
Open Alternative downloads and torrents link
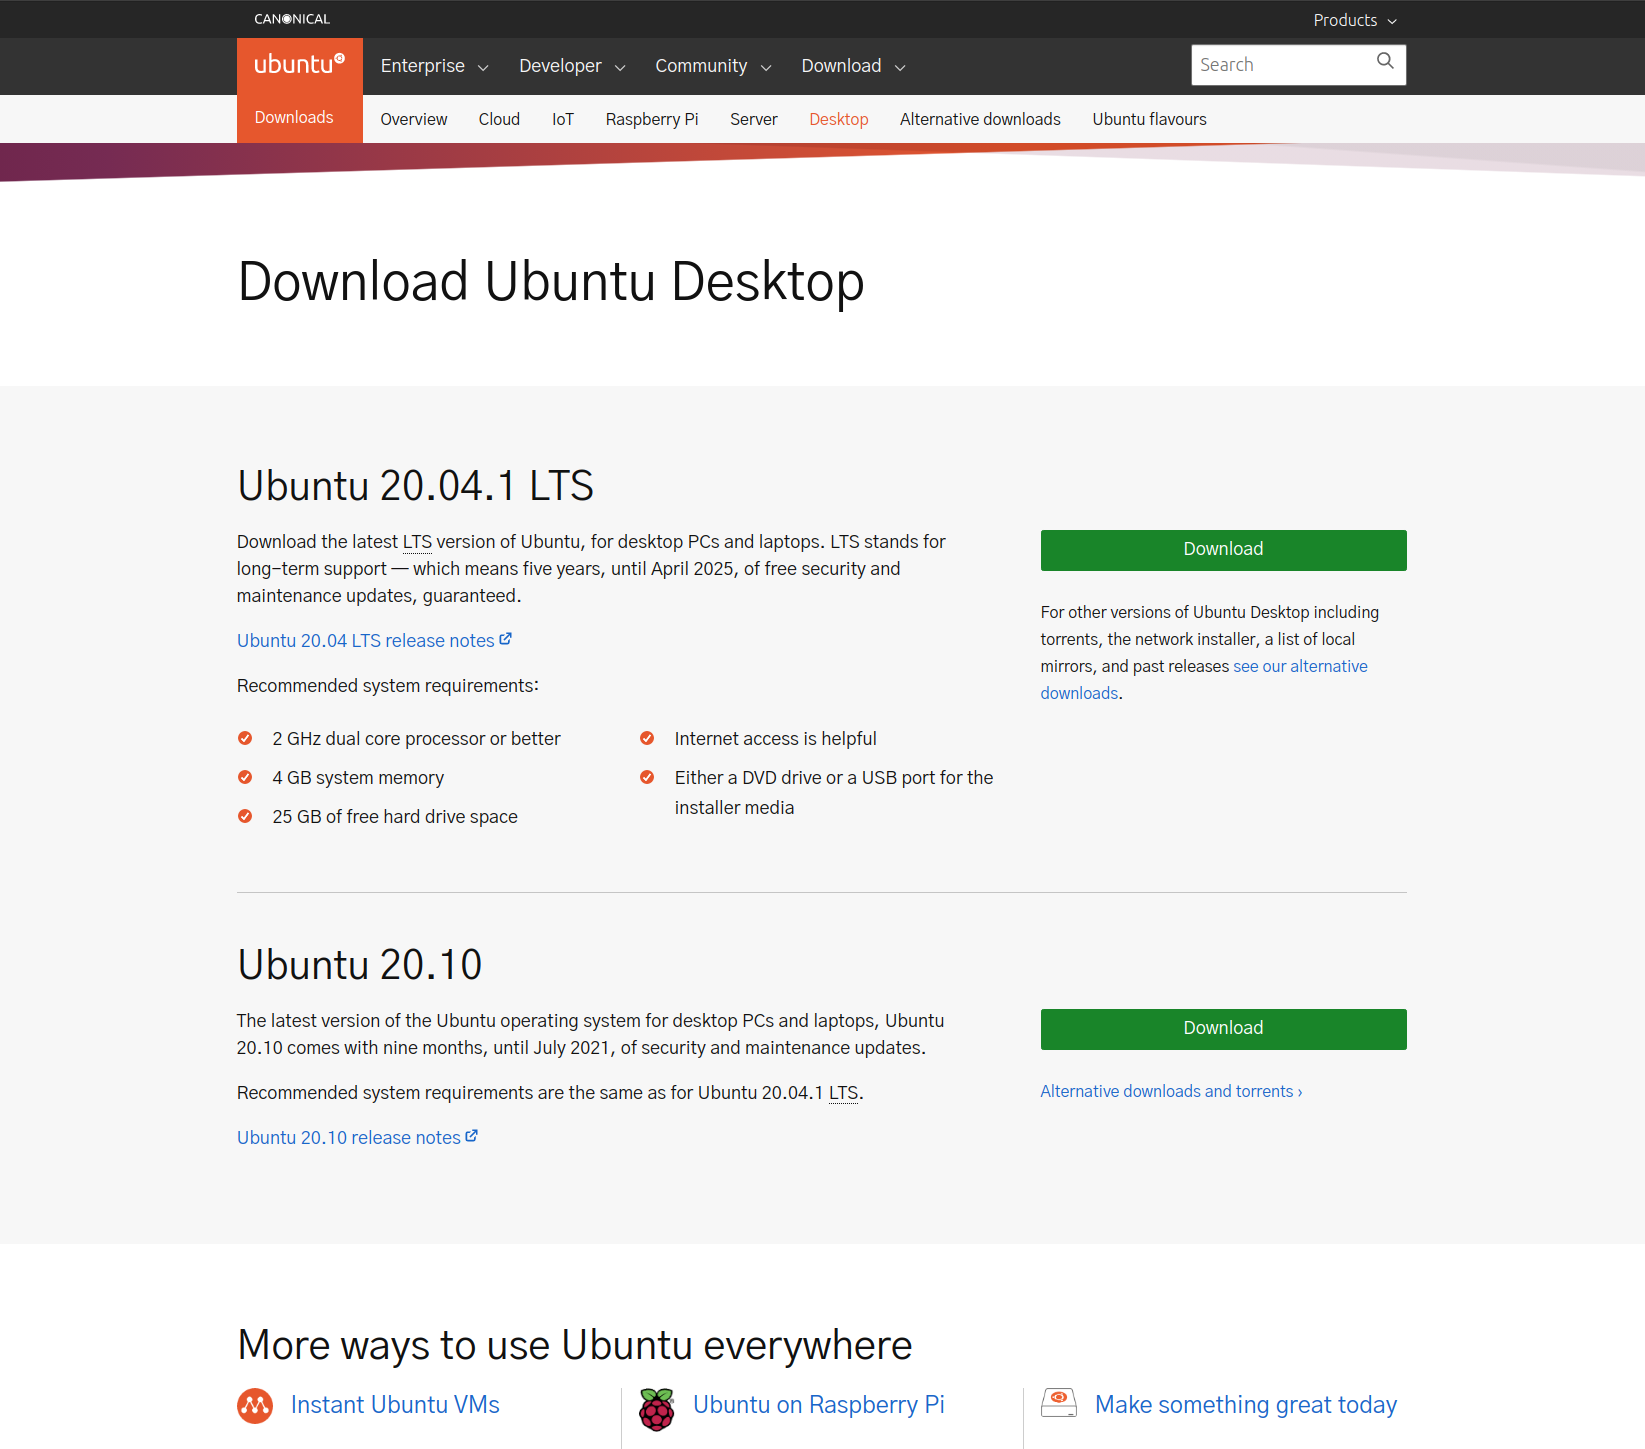click(1171, 1091)
